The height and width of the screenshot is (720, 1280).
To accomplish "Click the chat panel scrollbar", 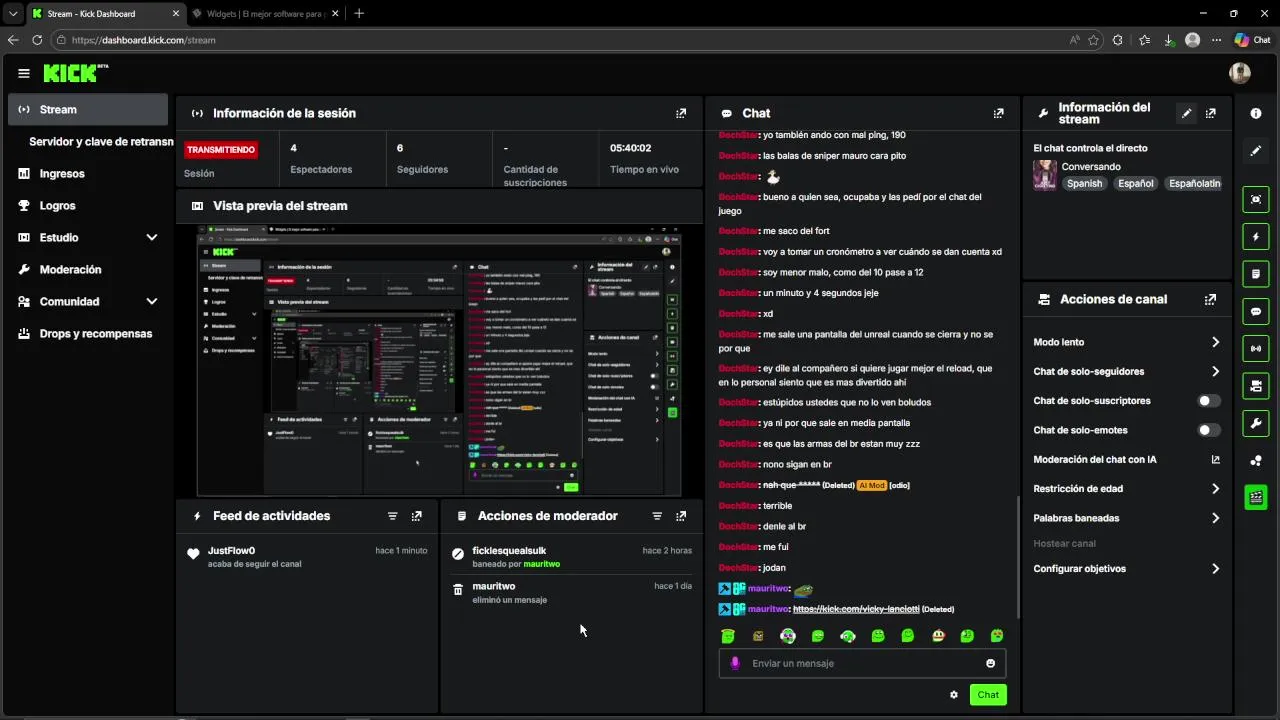I will tap(1018, 556).
